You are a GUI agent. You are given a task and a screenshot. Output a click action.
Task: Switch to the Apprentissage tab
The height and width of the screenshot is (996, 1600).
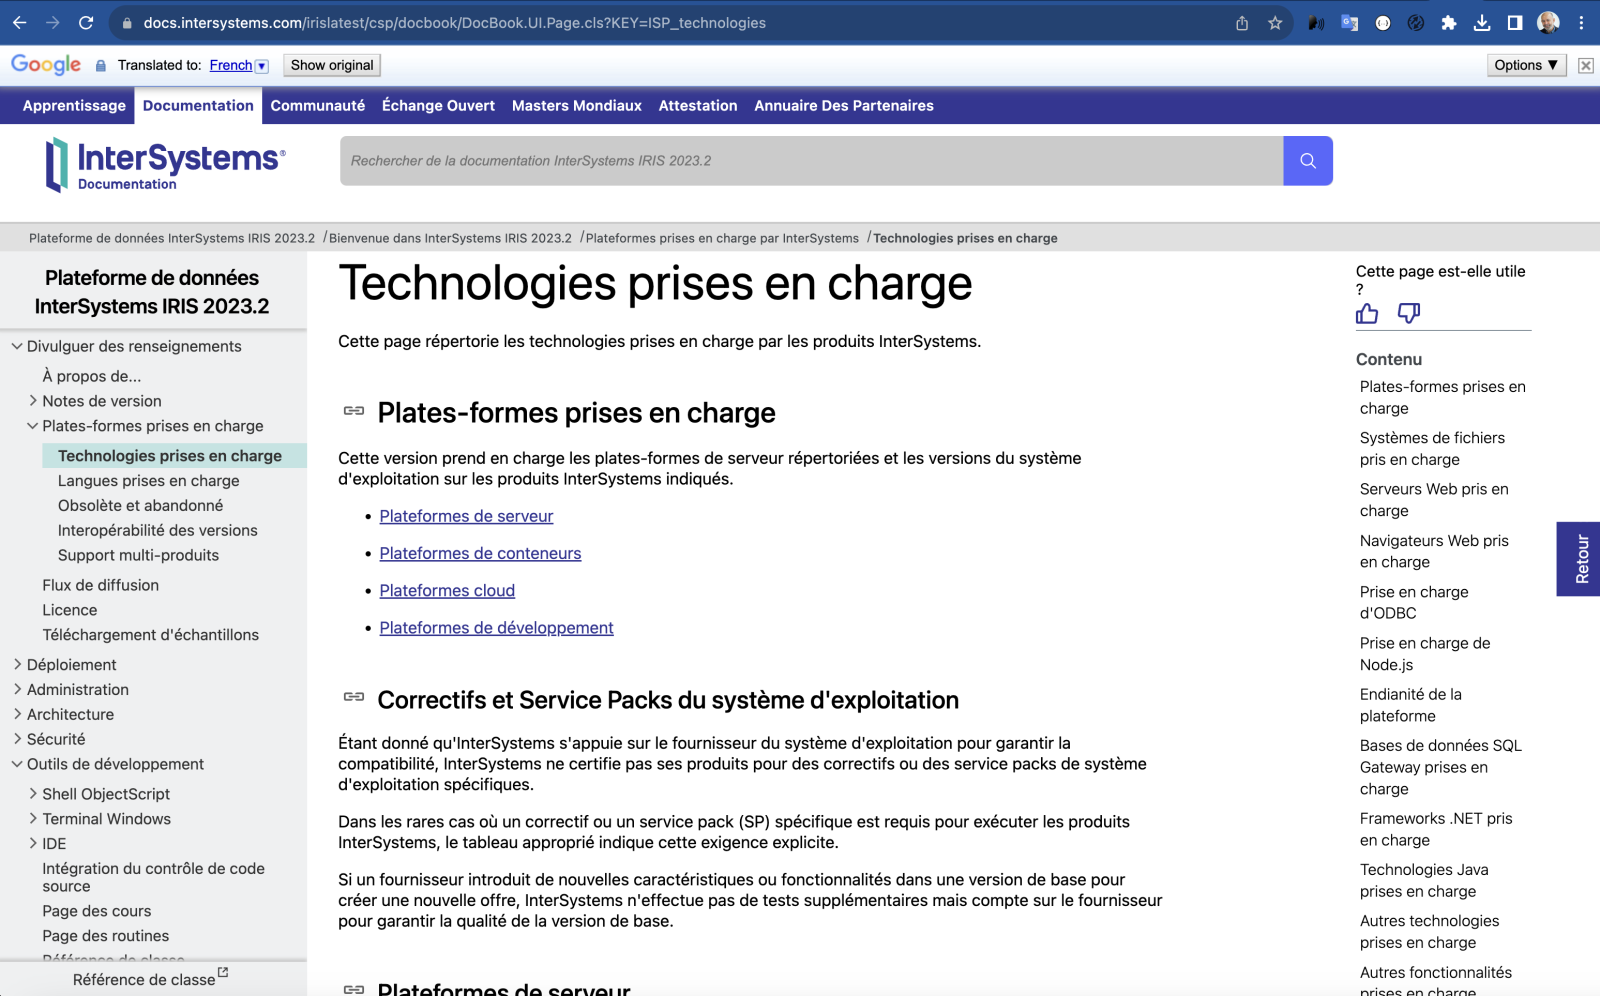[74, 106]
